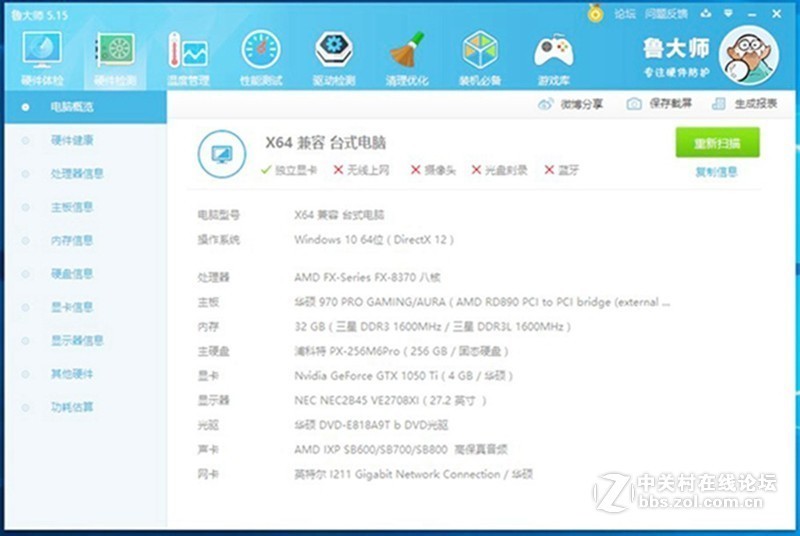Click DVD-E818A9T optical drive value
This screenshot has width=800, height=536.
pyautogui.click(x=371, y=425)
